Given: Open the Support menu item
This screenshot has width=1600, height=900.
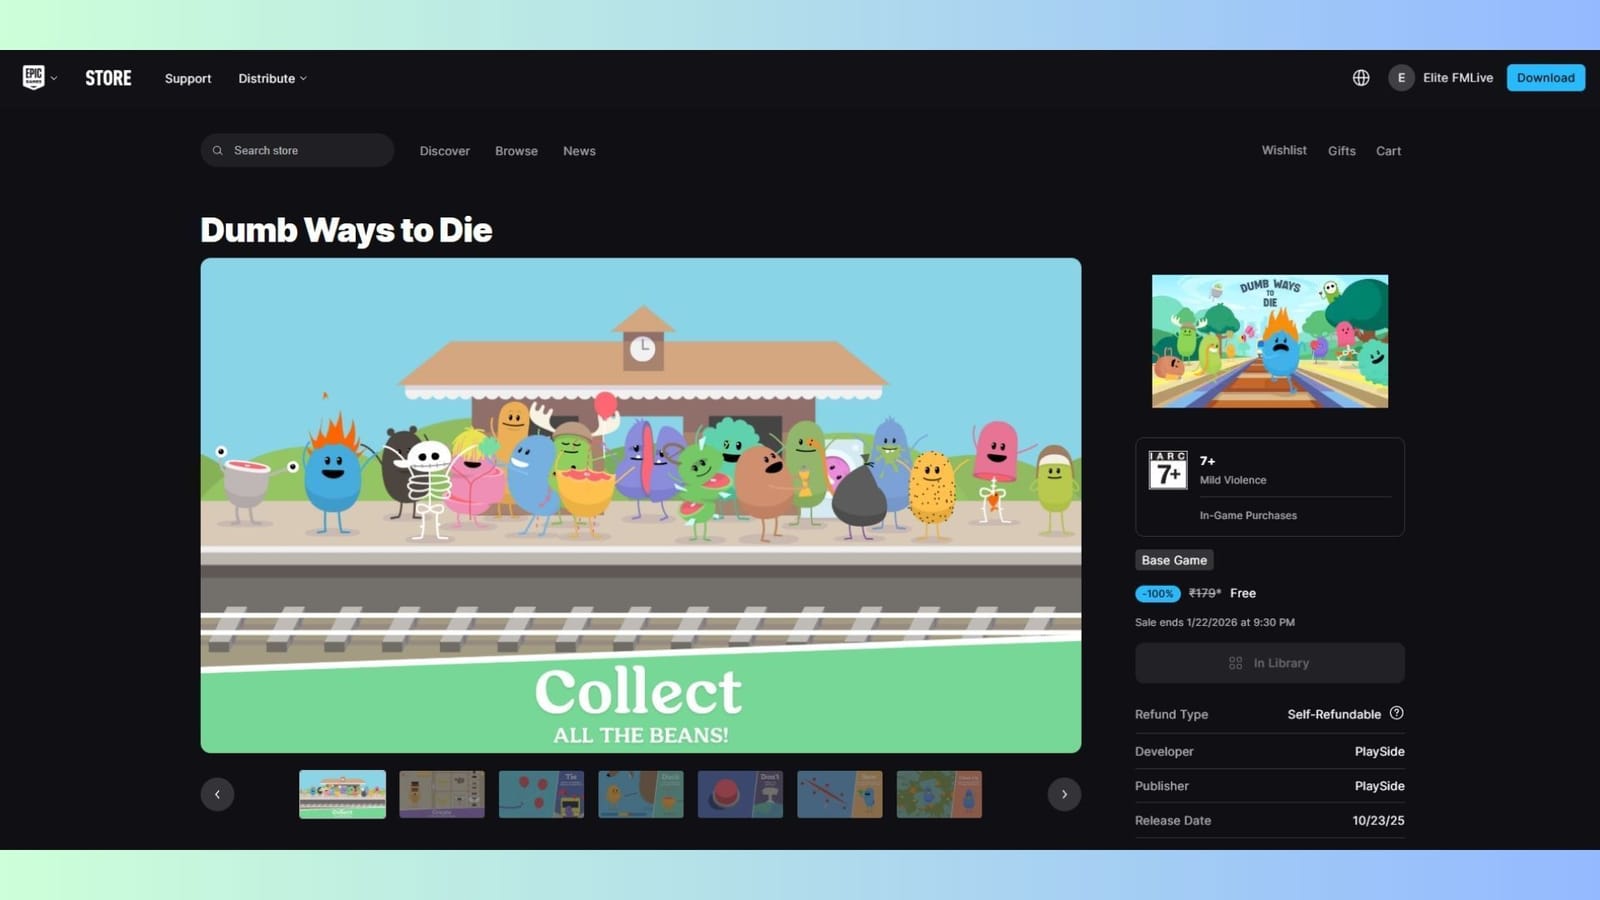Looking at the screenshot, I should pos(188,78).
